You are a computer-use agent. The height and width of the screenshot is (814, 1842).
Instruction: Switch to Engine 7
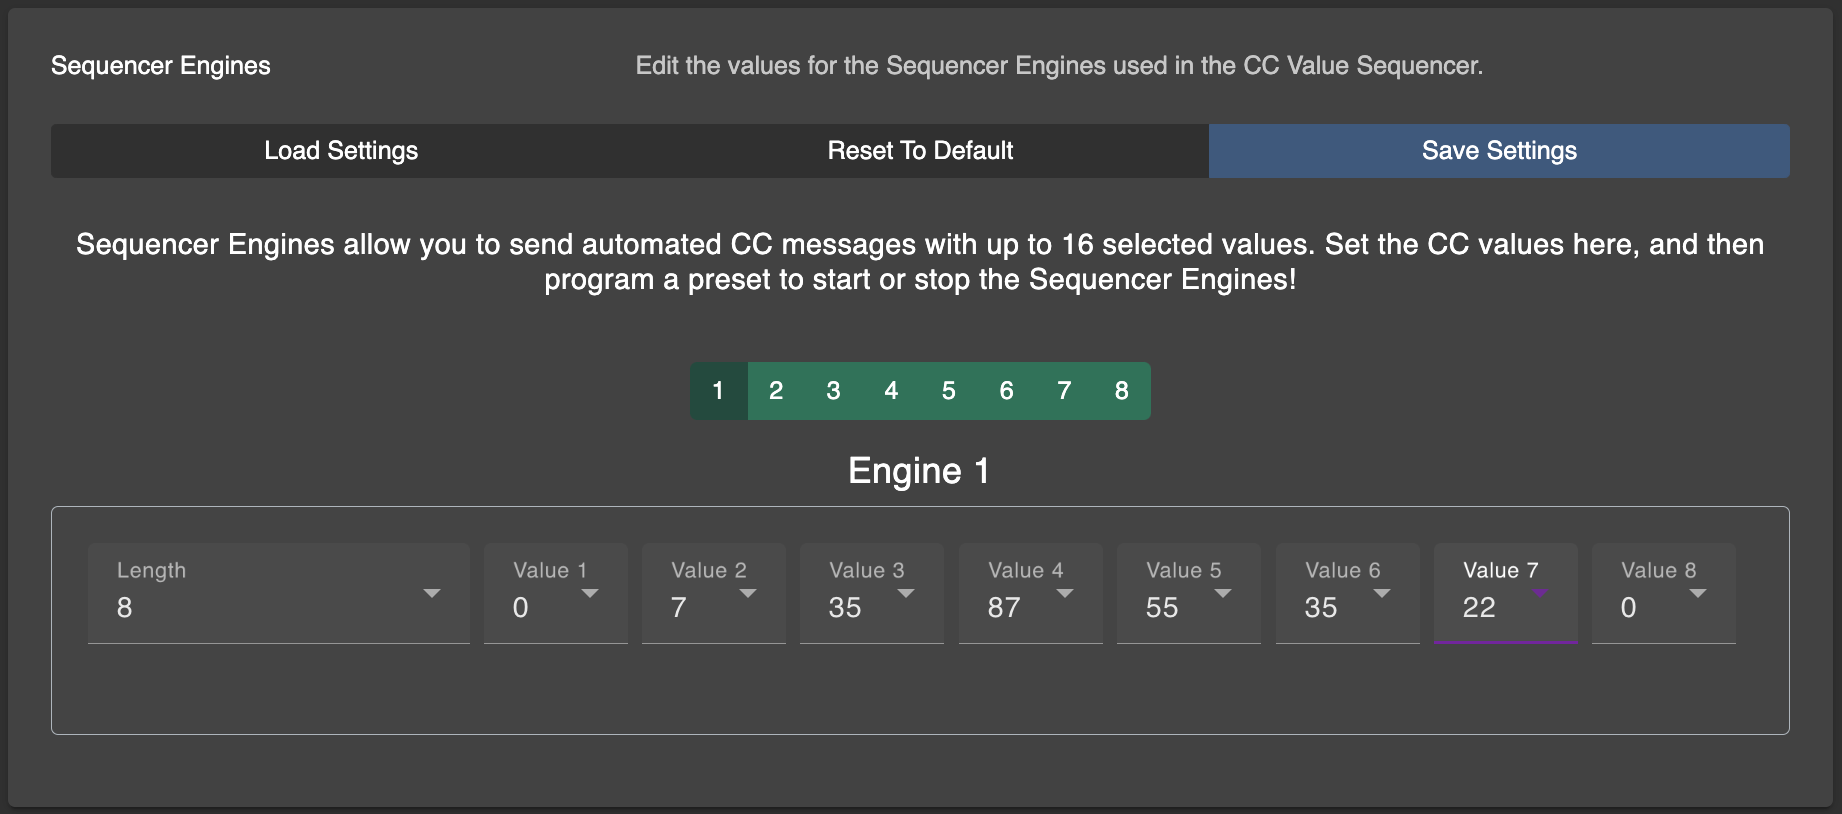click(x=1063, y=391)
